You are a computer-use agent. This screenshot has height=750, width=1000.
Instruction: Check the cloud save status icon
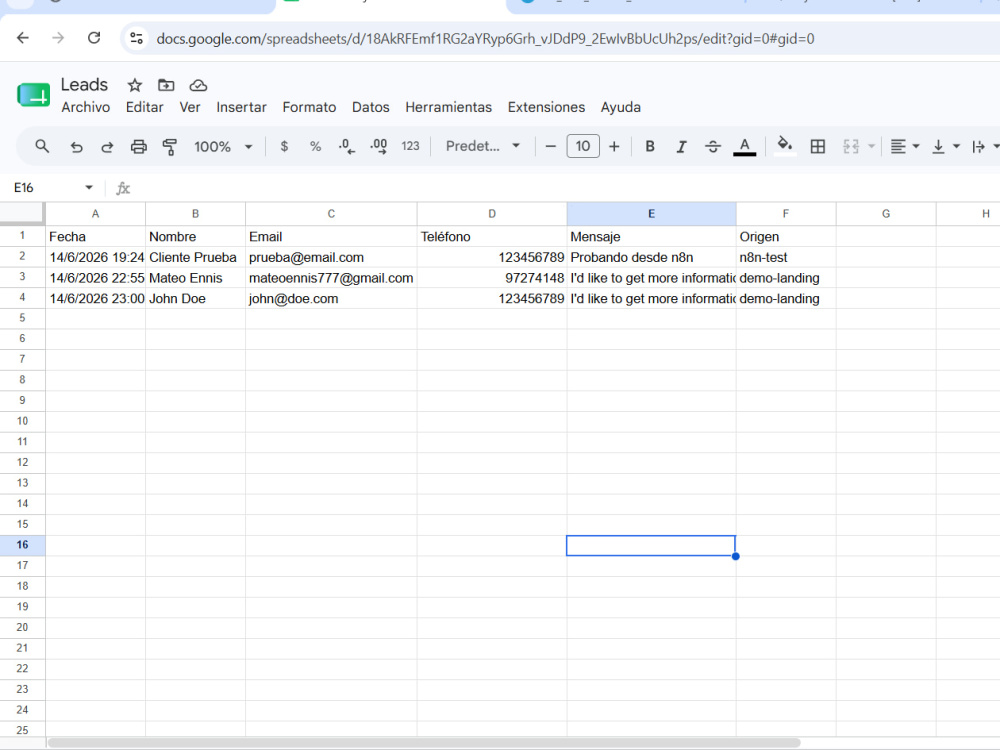coord(198,85)
